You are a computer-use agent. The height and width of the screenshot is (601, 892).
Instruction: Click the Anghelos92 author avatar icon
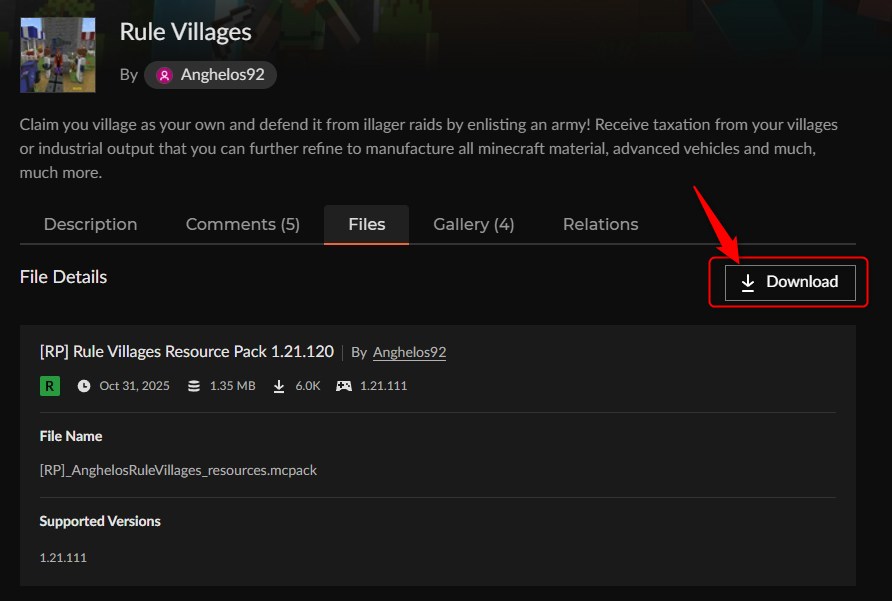click(164, 75)
